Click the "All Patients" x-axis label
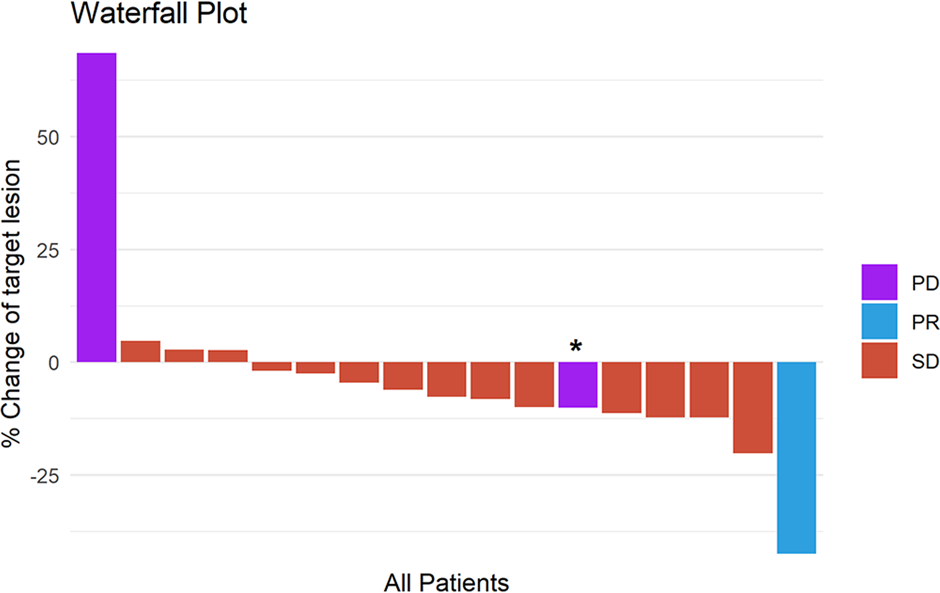This screenshot has width=940, height=593. (446, 582)
